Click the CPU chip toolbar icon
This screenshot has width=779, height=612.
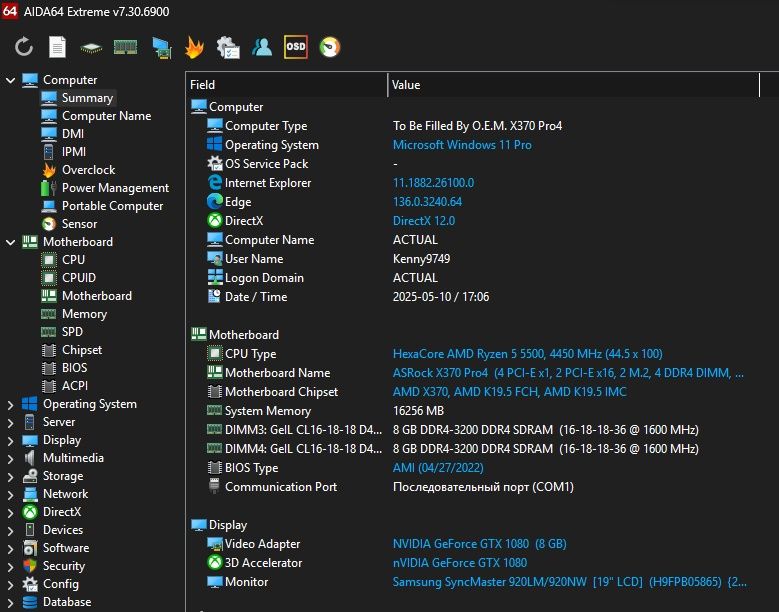(91, 48)
